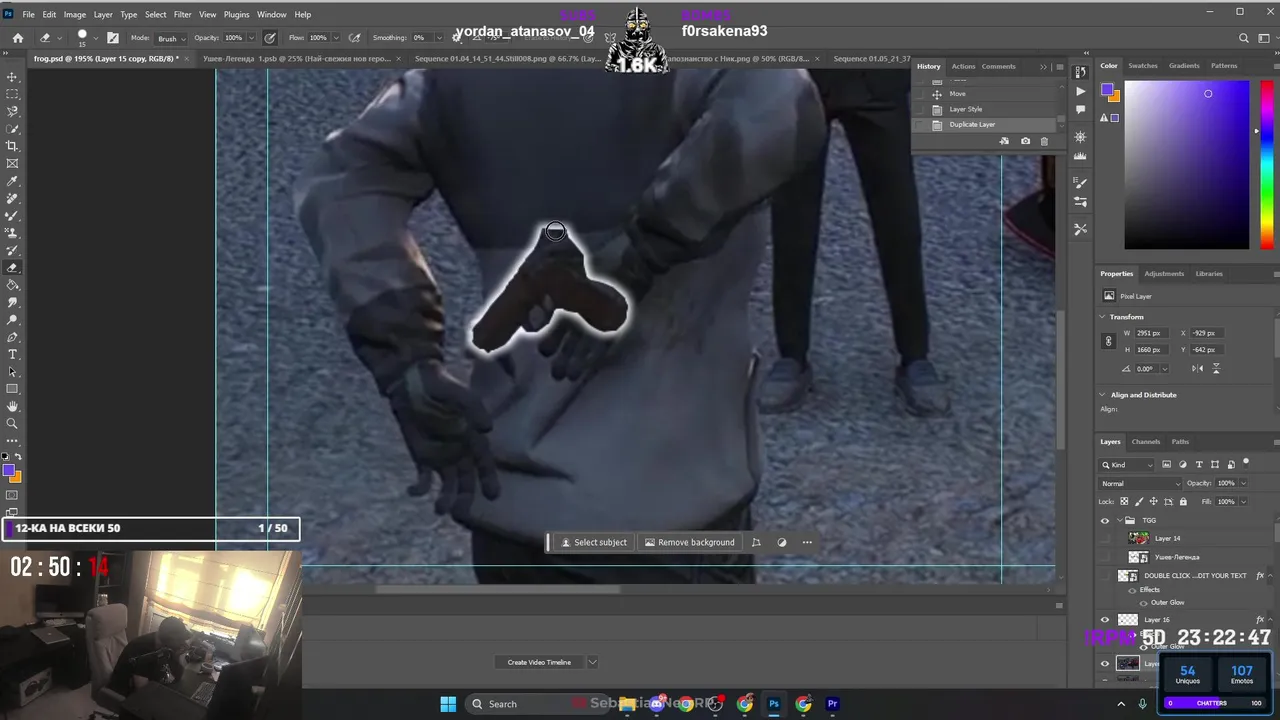
Task: Select the Paint Bucket tool
Action: [12, 285]
